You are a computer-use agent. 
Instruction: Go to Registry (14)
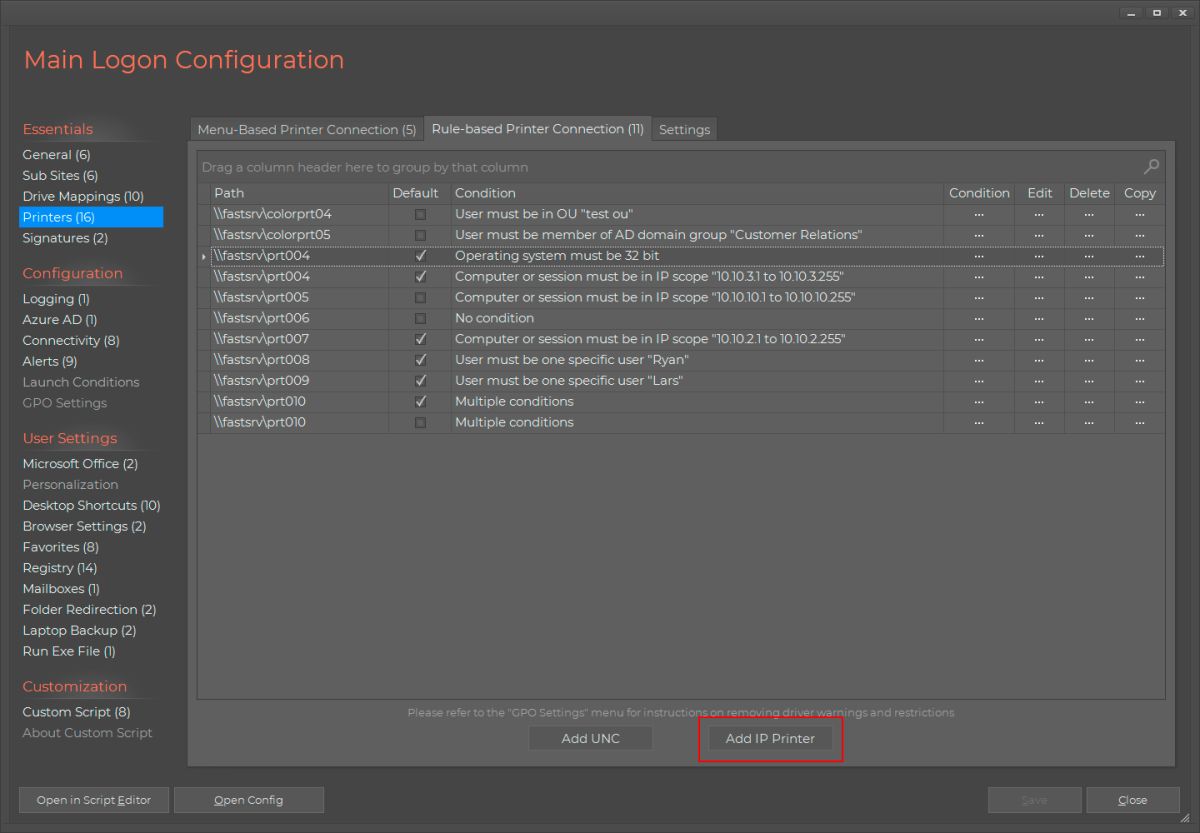click(60, 568)
